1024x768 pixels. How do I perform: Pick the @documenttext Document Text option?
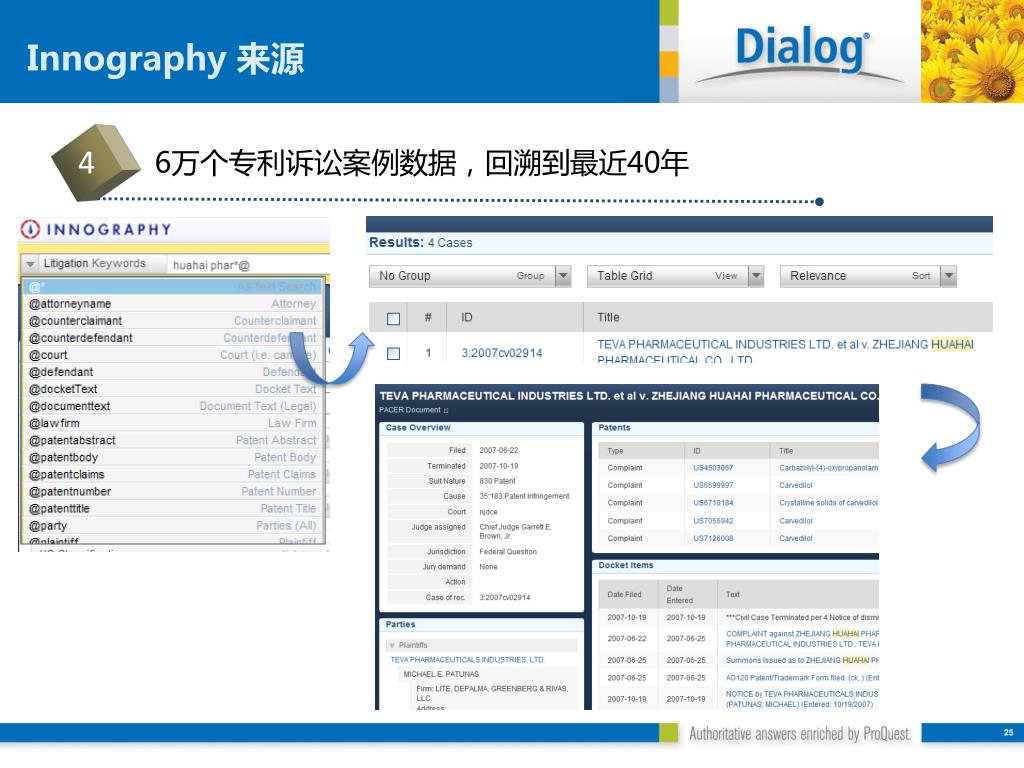(172, 406)
